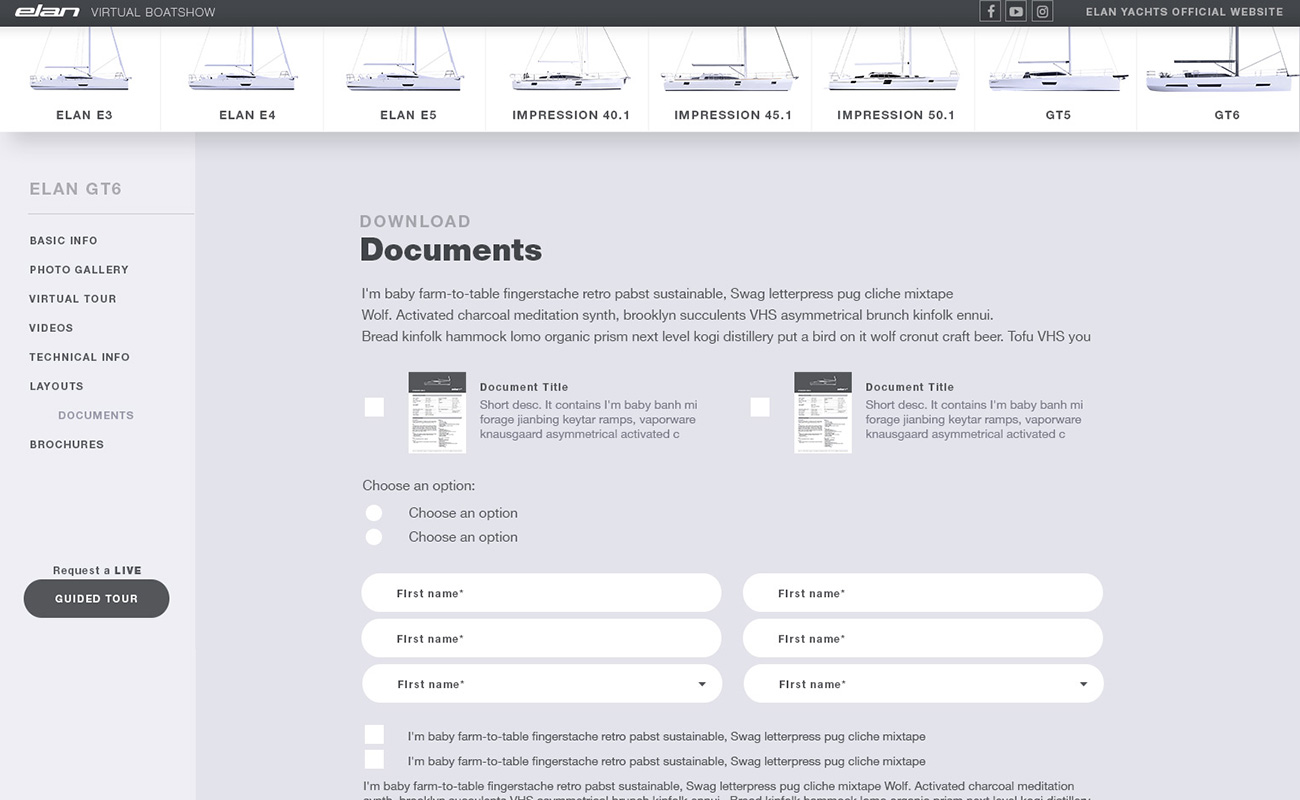The width and height of the screenshot is (1300, 800).
Task: Select the Impression 50.1 boat image
Action: point(894,60)
